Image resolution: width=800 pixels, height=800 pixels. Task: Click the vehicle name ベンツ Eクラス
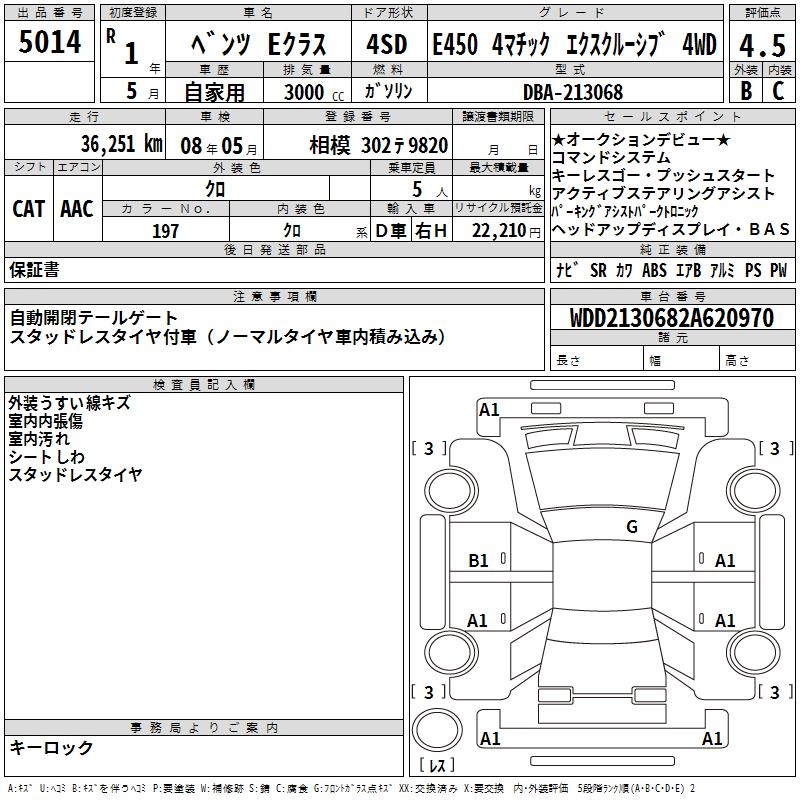(258, 44)
